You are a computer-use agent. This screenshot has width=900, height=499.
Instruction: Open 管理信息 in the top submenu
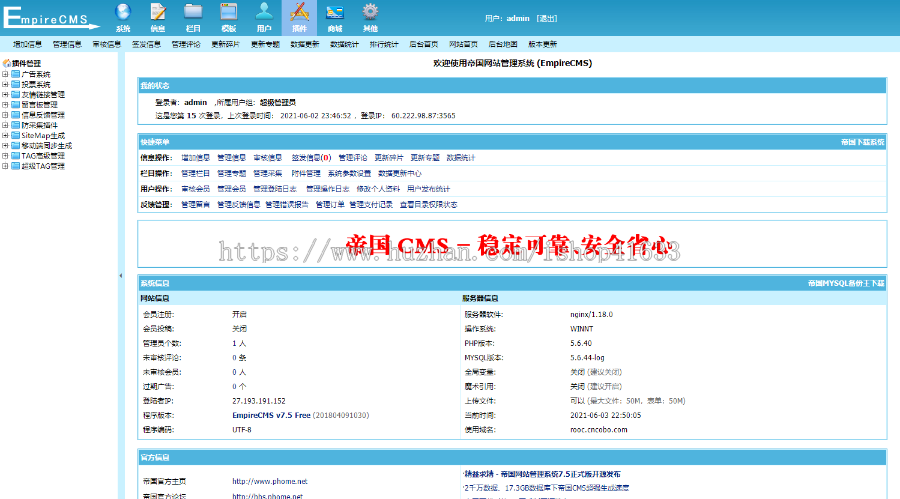[x=67, y=44]
